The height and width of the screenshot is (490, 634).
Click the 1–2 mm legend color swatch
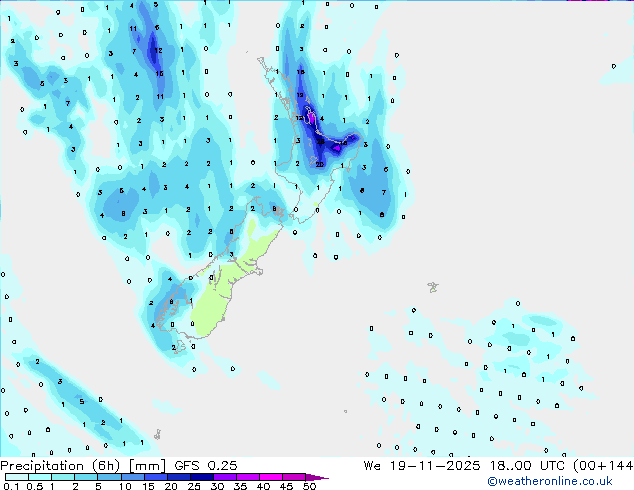(63, 477)
